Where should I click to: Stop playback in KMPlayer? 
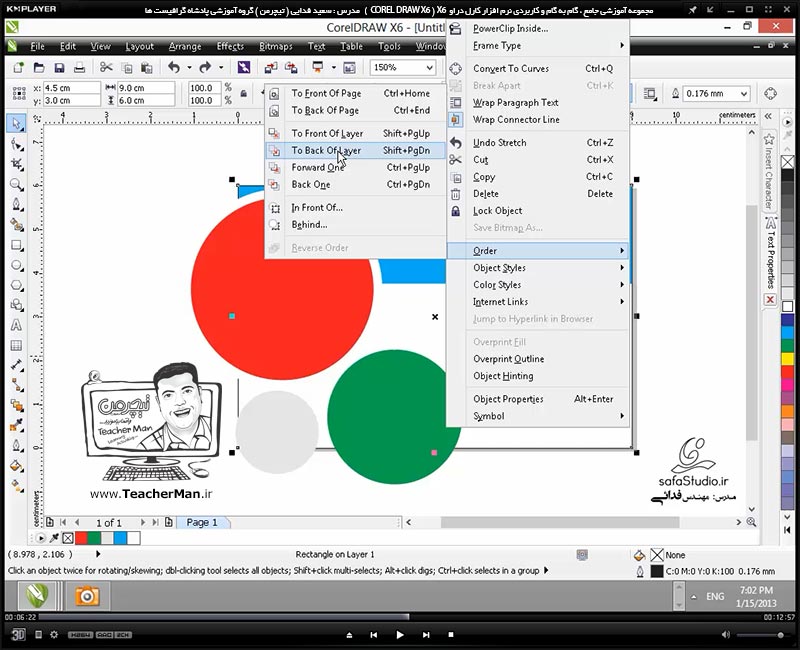tap(451, 635)
